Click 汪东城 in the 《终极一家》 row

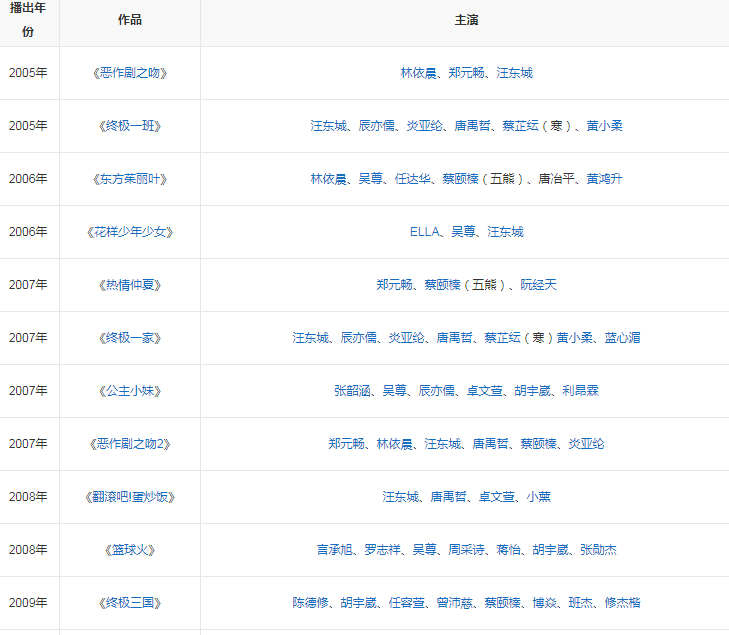311,338
